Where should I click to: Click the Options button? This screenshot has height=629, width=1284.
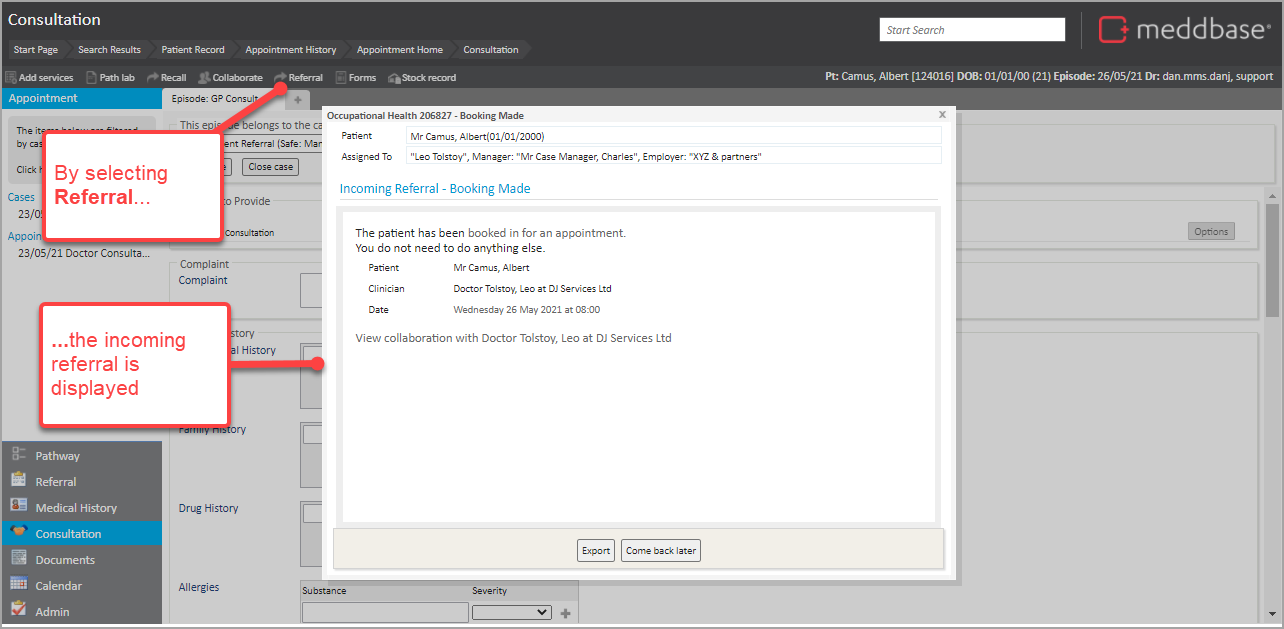tap(1210, 231)
